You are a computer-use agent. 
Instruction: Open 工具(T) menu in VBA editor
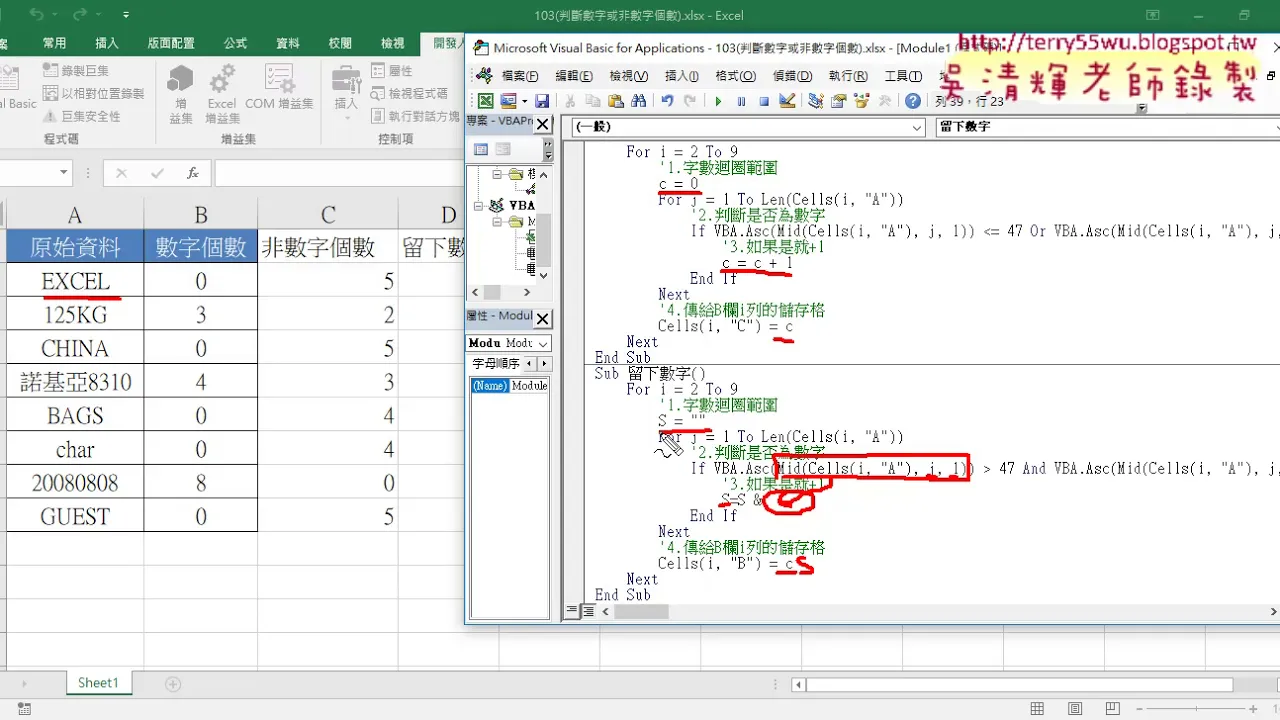click(x=903, y=76)
